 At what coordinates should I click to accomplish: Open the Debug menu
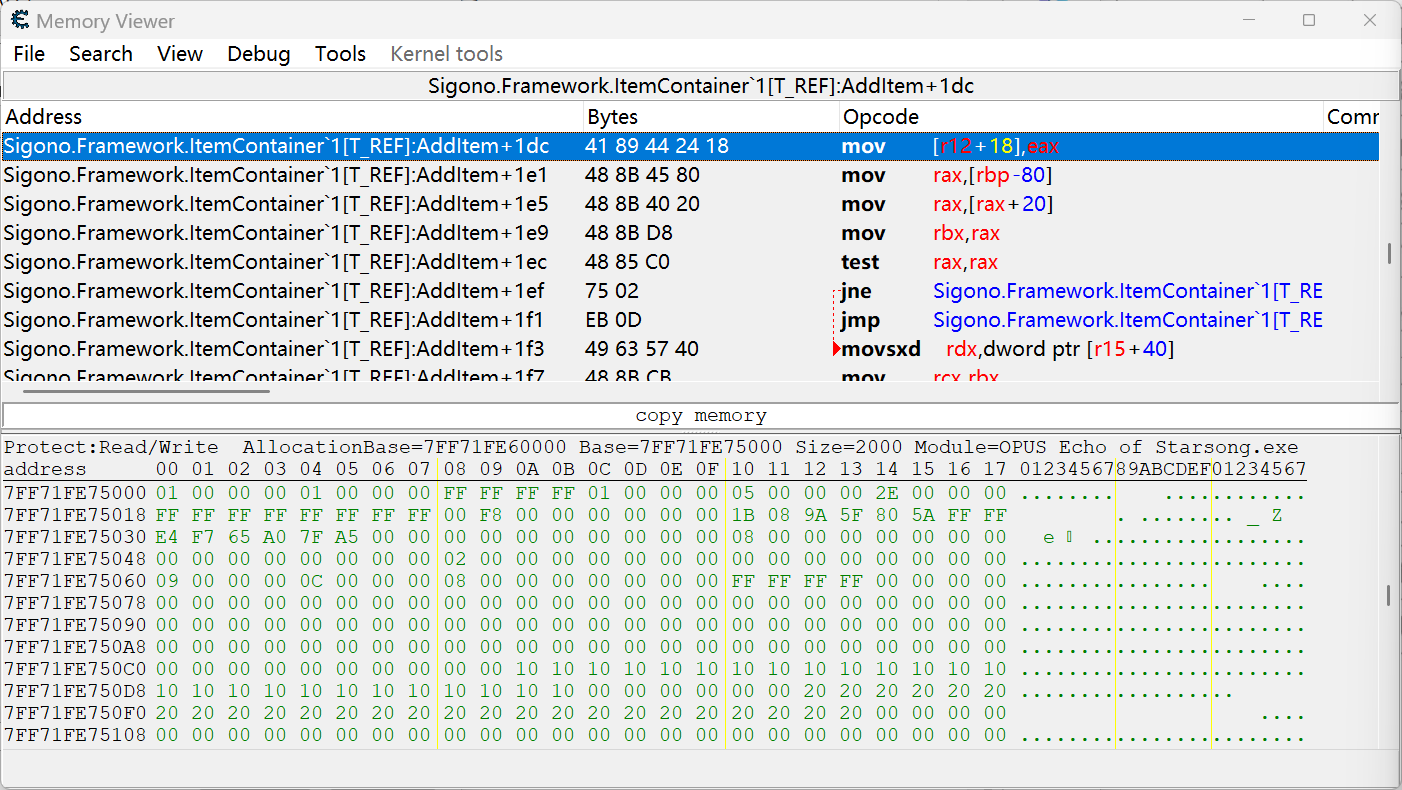[258, 54]
